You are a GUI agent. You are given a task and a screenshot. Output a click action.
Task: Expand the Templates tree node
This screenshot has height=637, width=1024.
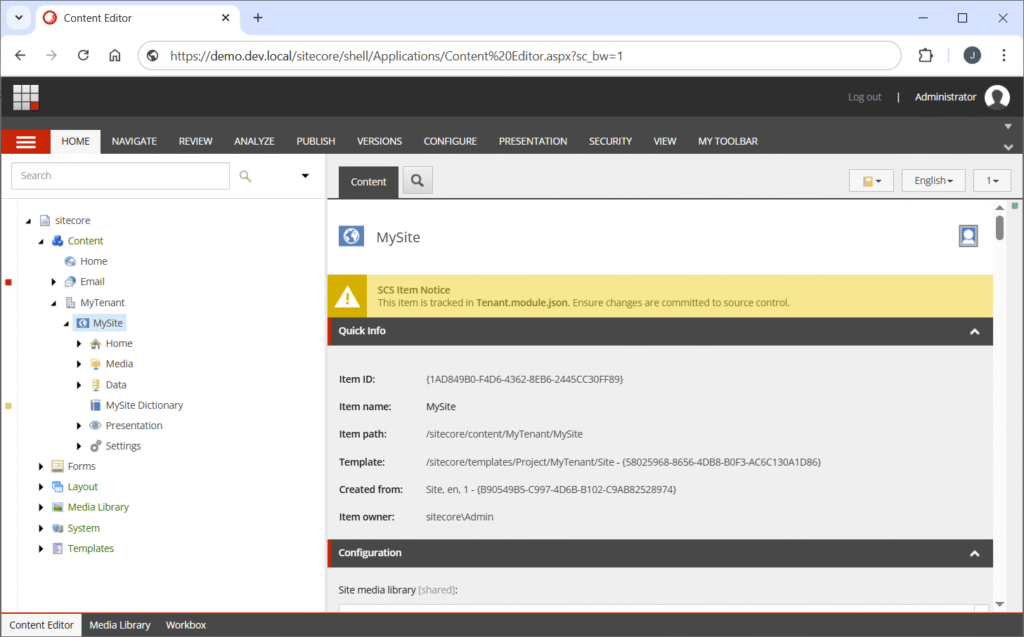[x=40, y=548]
